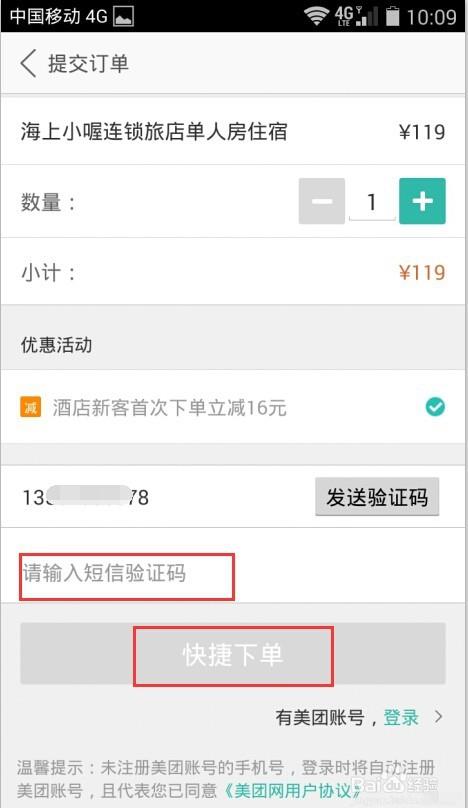Click the 发送验证码 button

377,497
